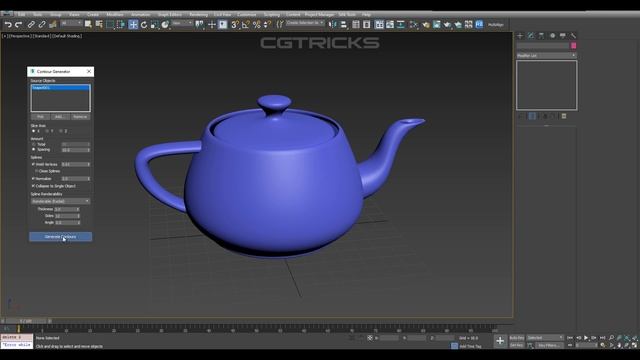Open the Modifier List dropdown

tap(547, 56)
